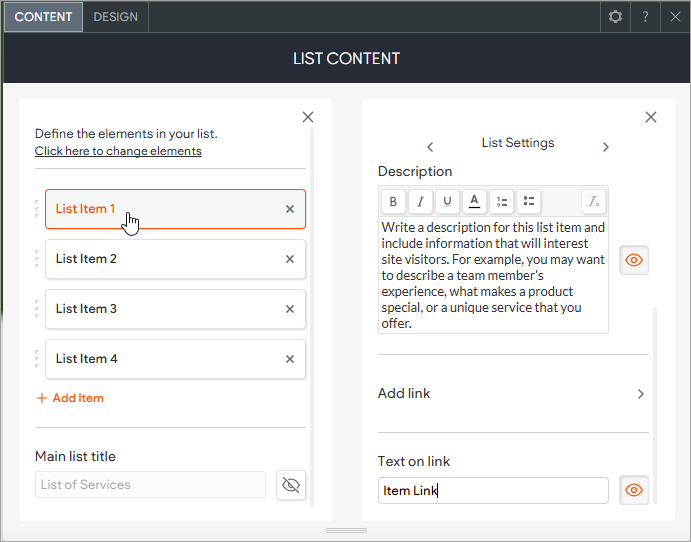Image resolution: width=691 pixels, height=542 pixels.
Task: Insert numbered list in description
Action: (x=502, y=202)
